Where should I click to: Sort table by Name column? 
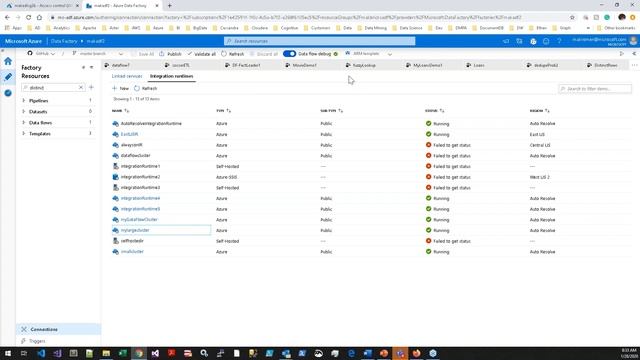[120, 111]
